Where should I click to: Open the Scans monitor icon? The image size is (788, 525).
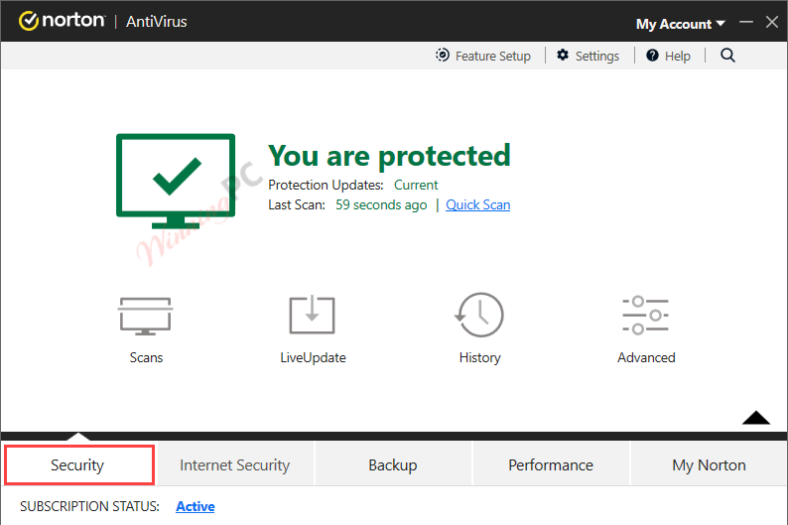[146, 316]
